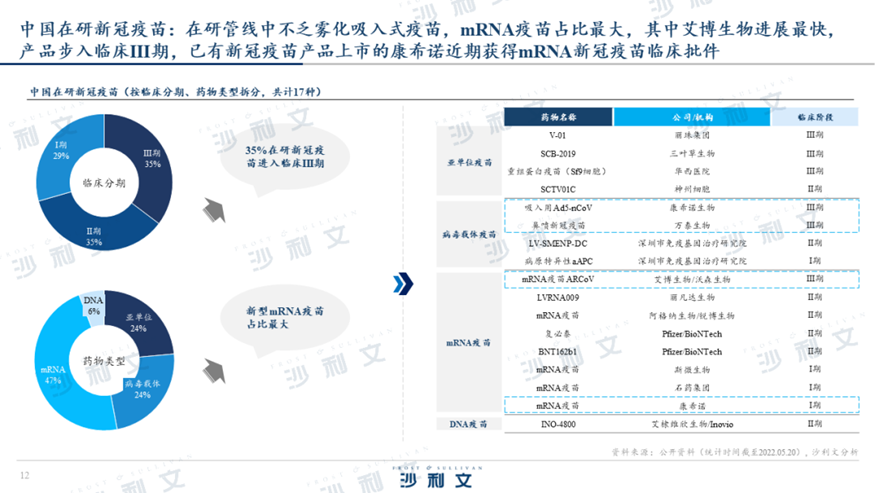Click the LV-SMENP-DC drug name cell
The height and width of the screenshot is (493, 875).
557,243
